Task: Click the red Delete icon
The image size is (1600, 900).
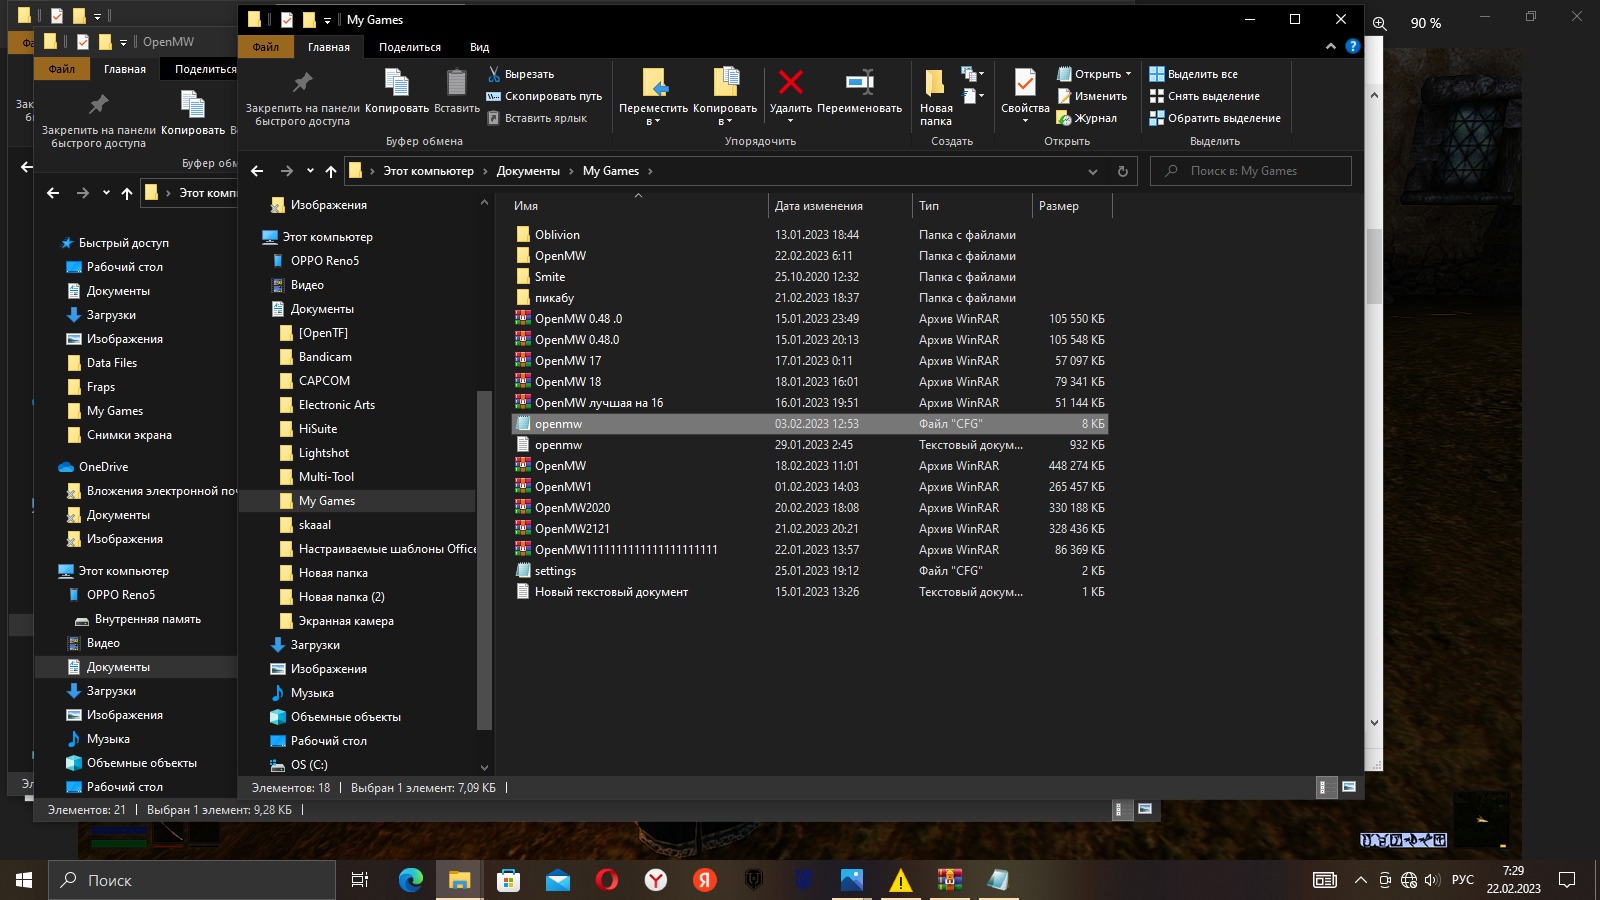Action: tap(790, 83)
